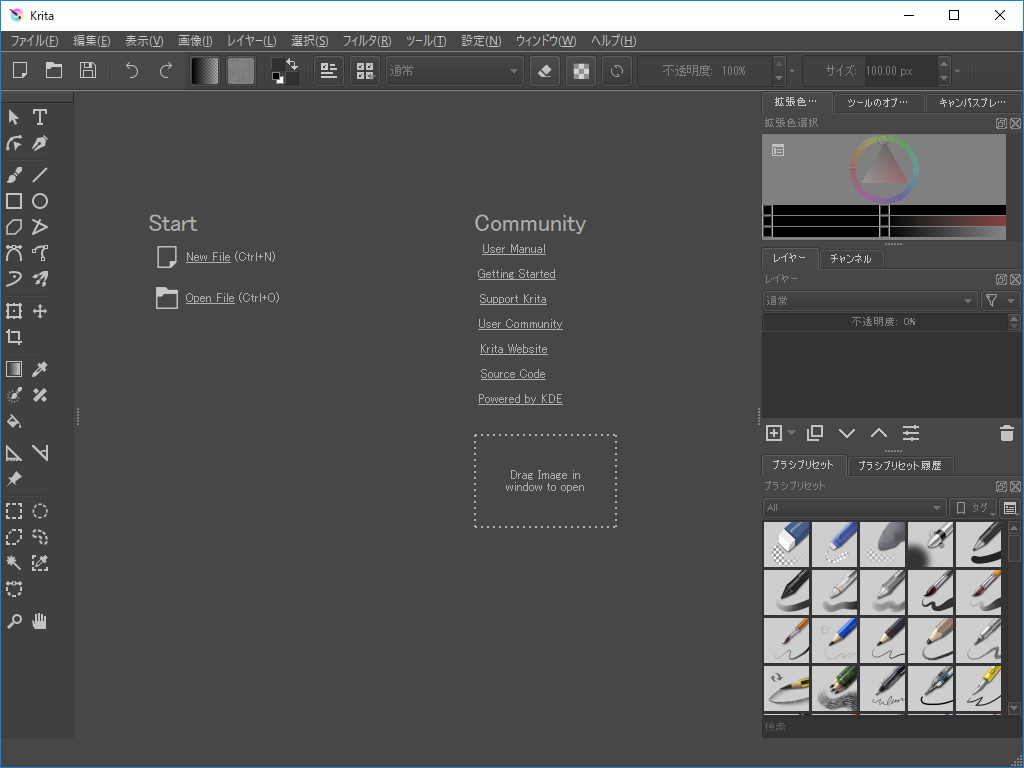Select the Fill bucket tool
The image size is (1024, 768).
click(x=14, y=421)
